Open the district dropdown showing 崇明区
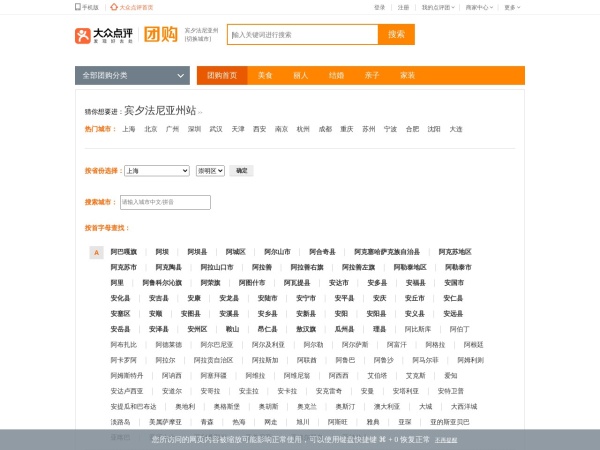The height and width of the screenshot is (450, 600). point(210,171)
